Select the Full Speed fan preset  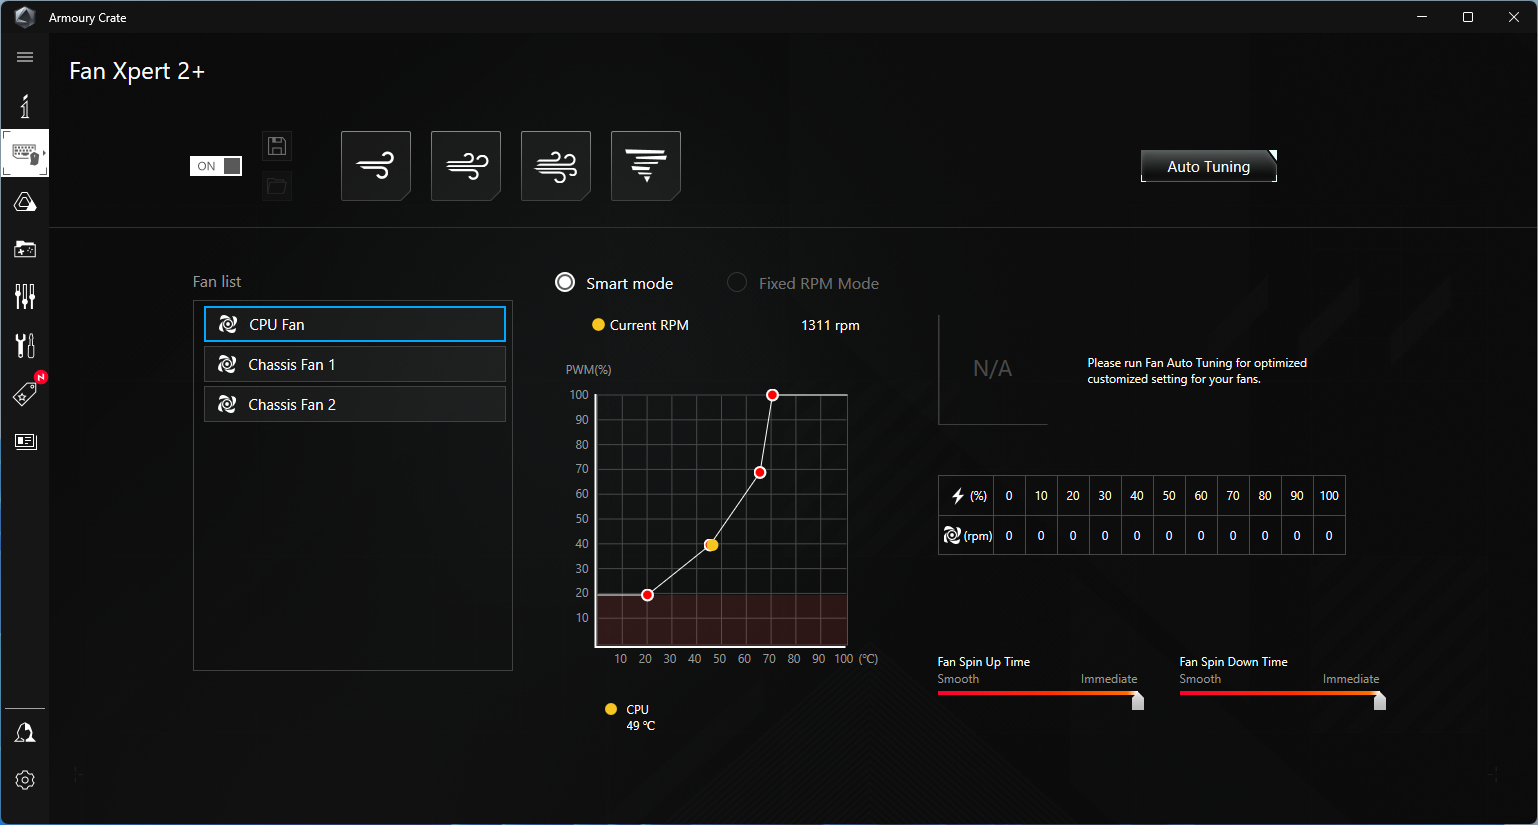tap(646, 166)
